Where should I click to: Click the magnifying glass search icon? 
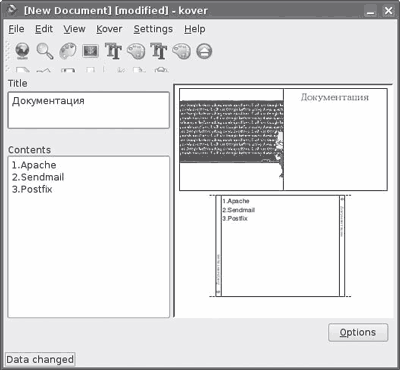(x=45, y=51)
